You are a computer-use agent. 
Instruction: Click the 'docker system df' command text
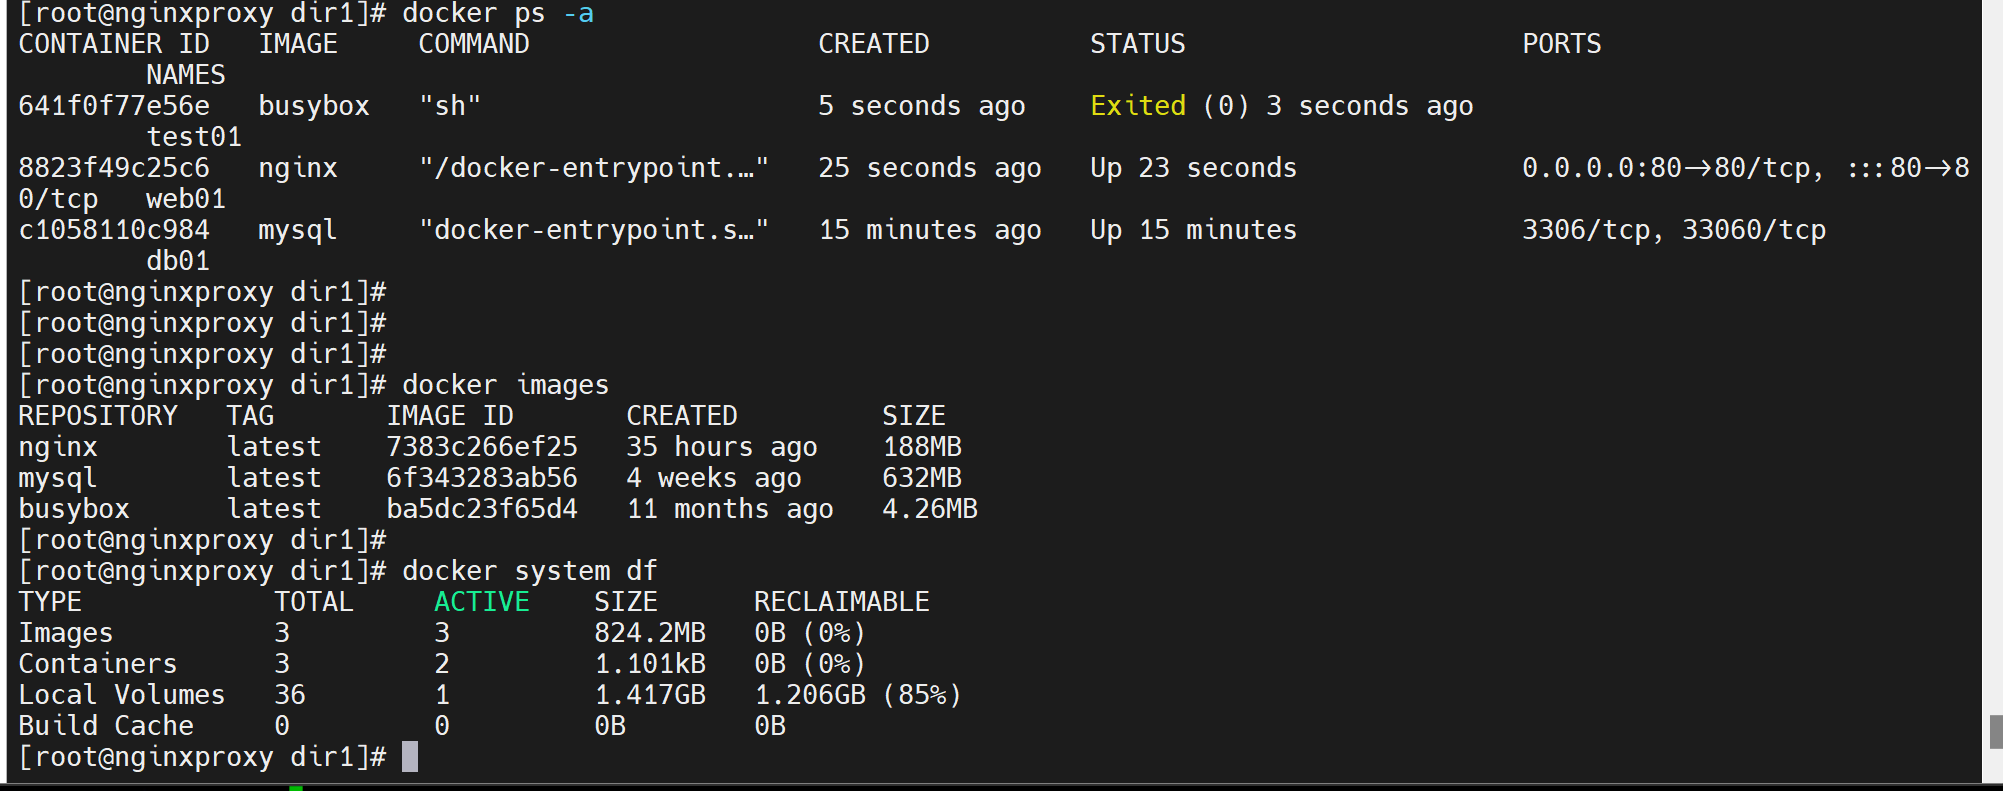tap(530, 571)
